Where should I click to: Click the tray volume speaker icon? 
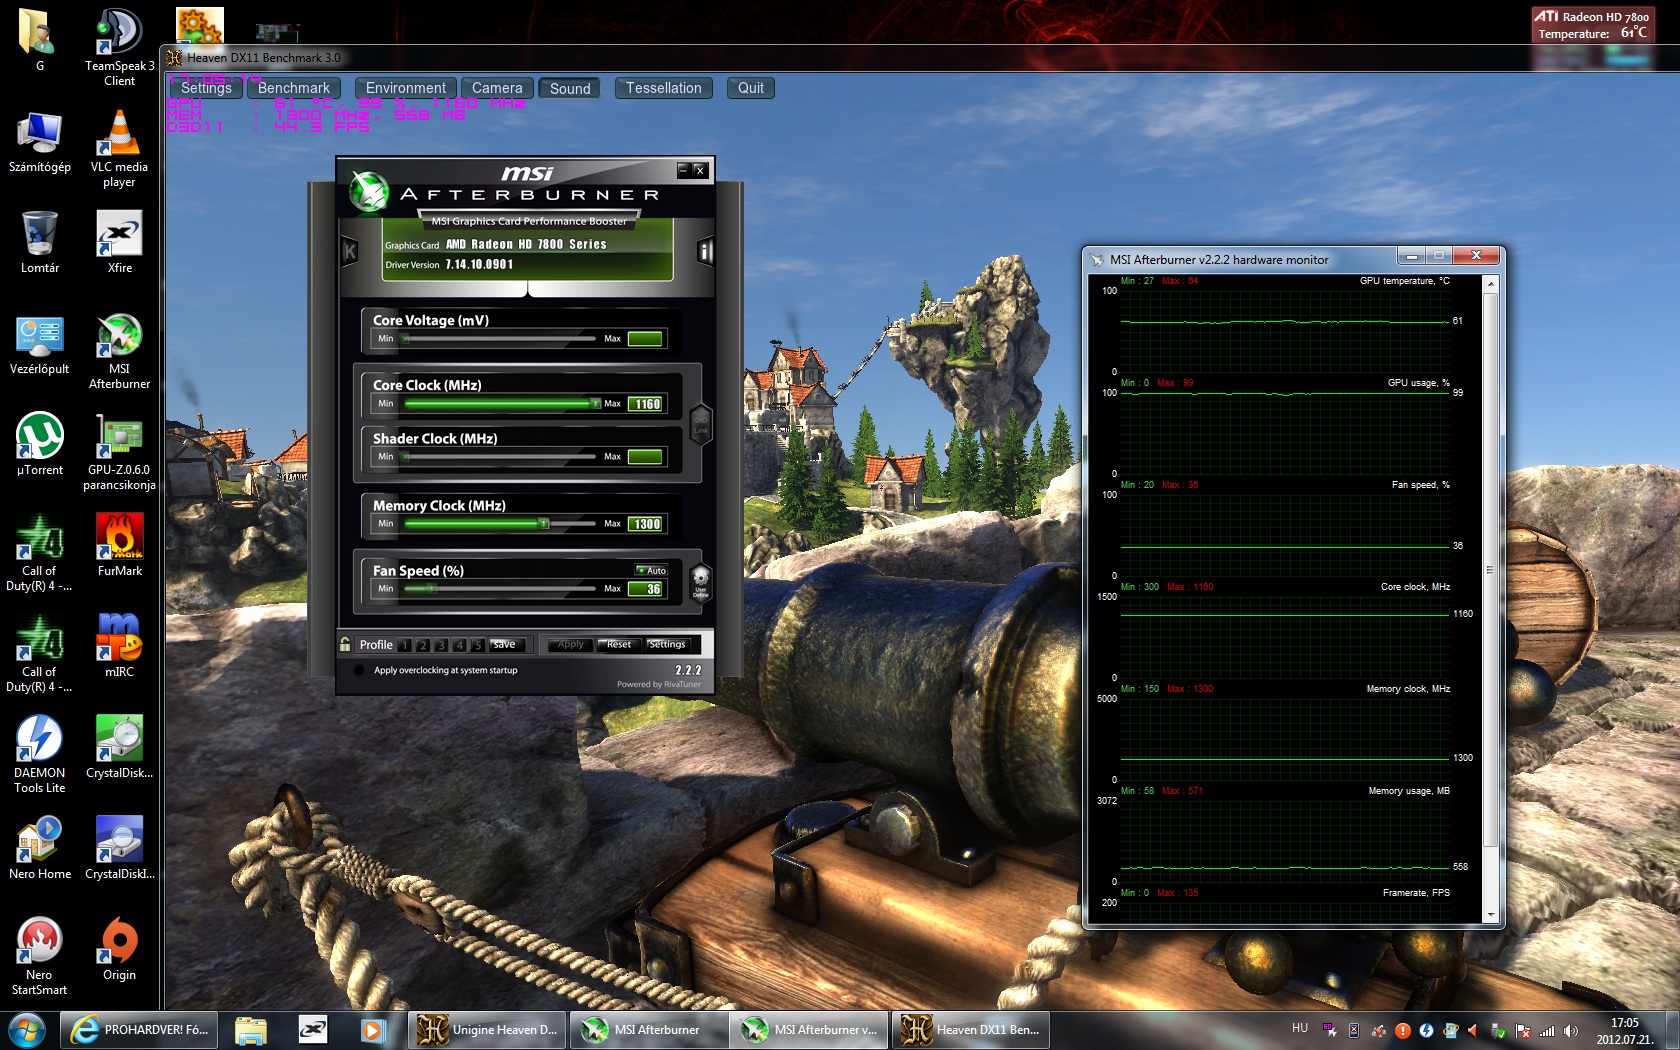pos(1571,1030)
